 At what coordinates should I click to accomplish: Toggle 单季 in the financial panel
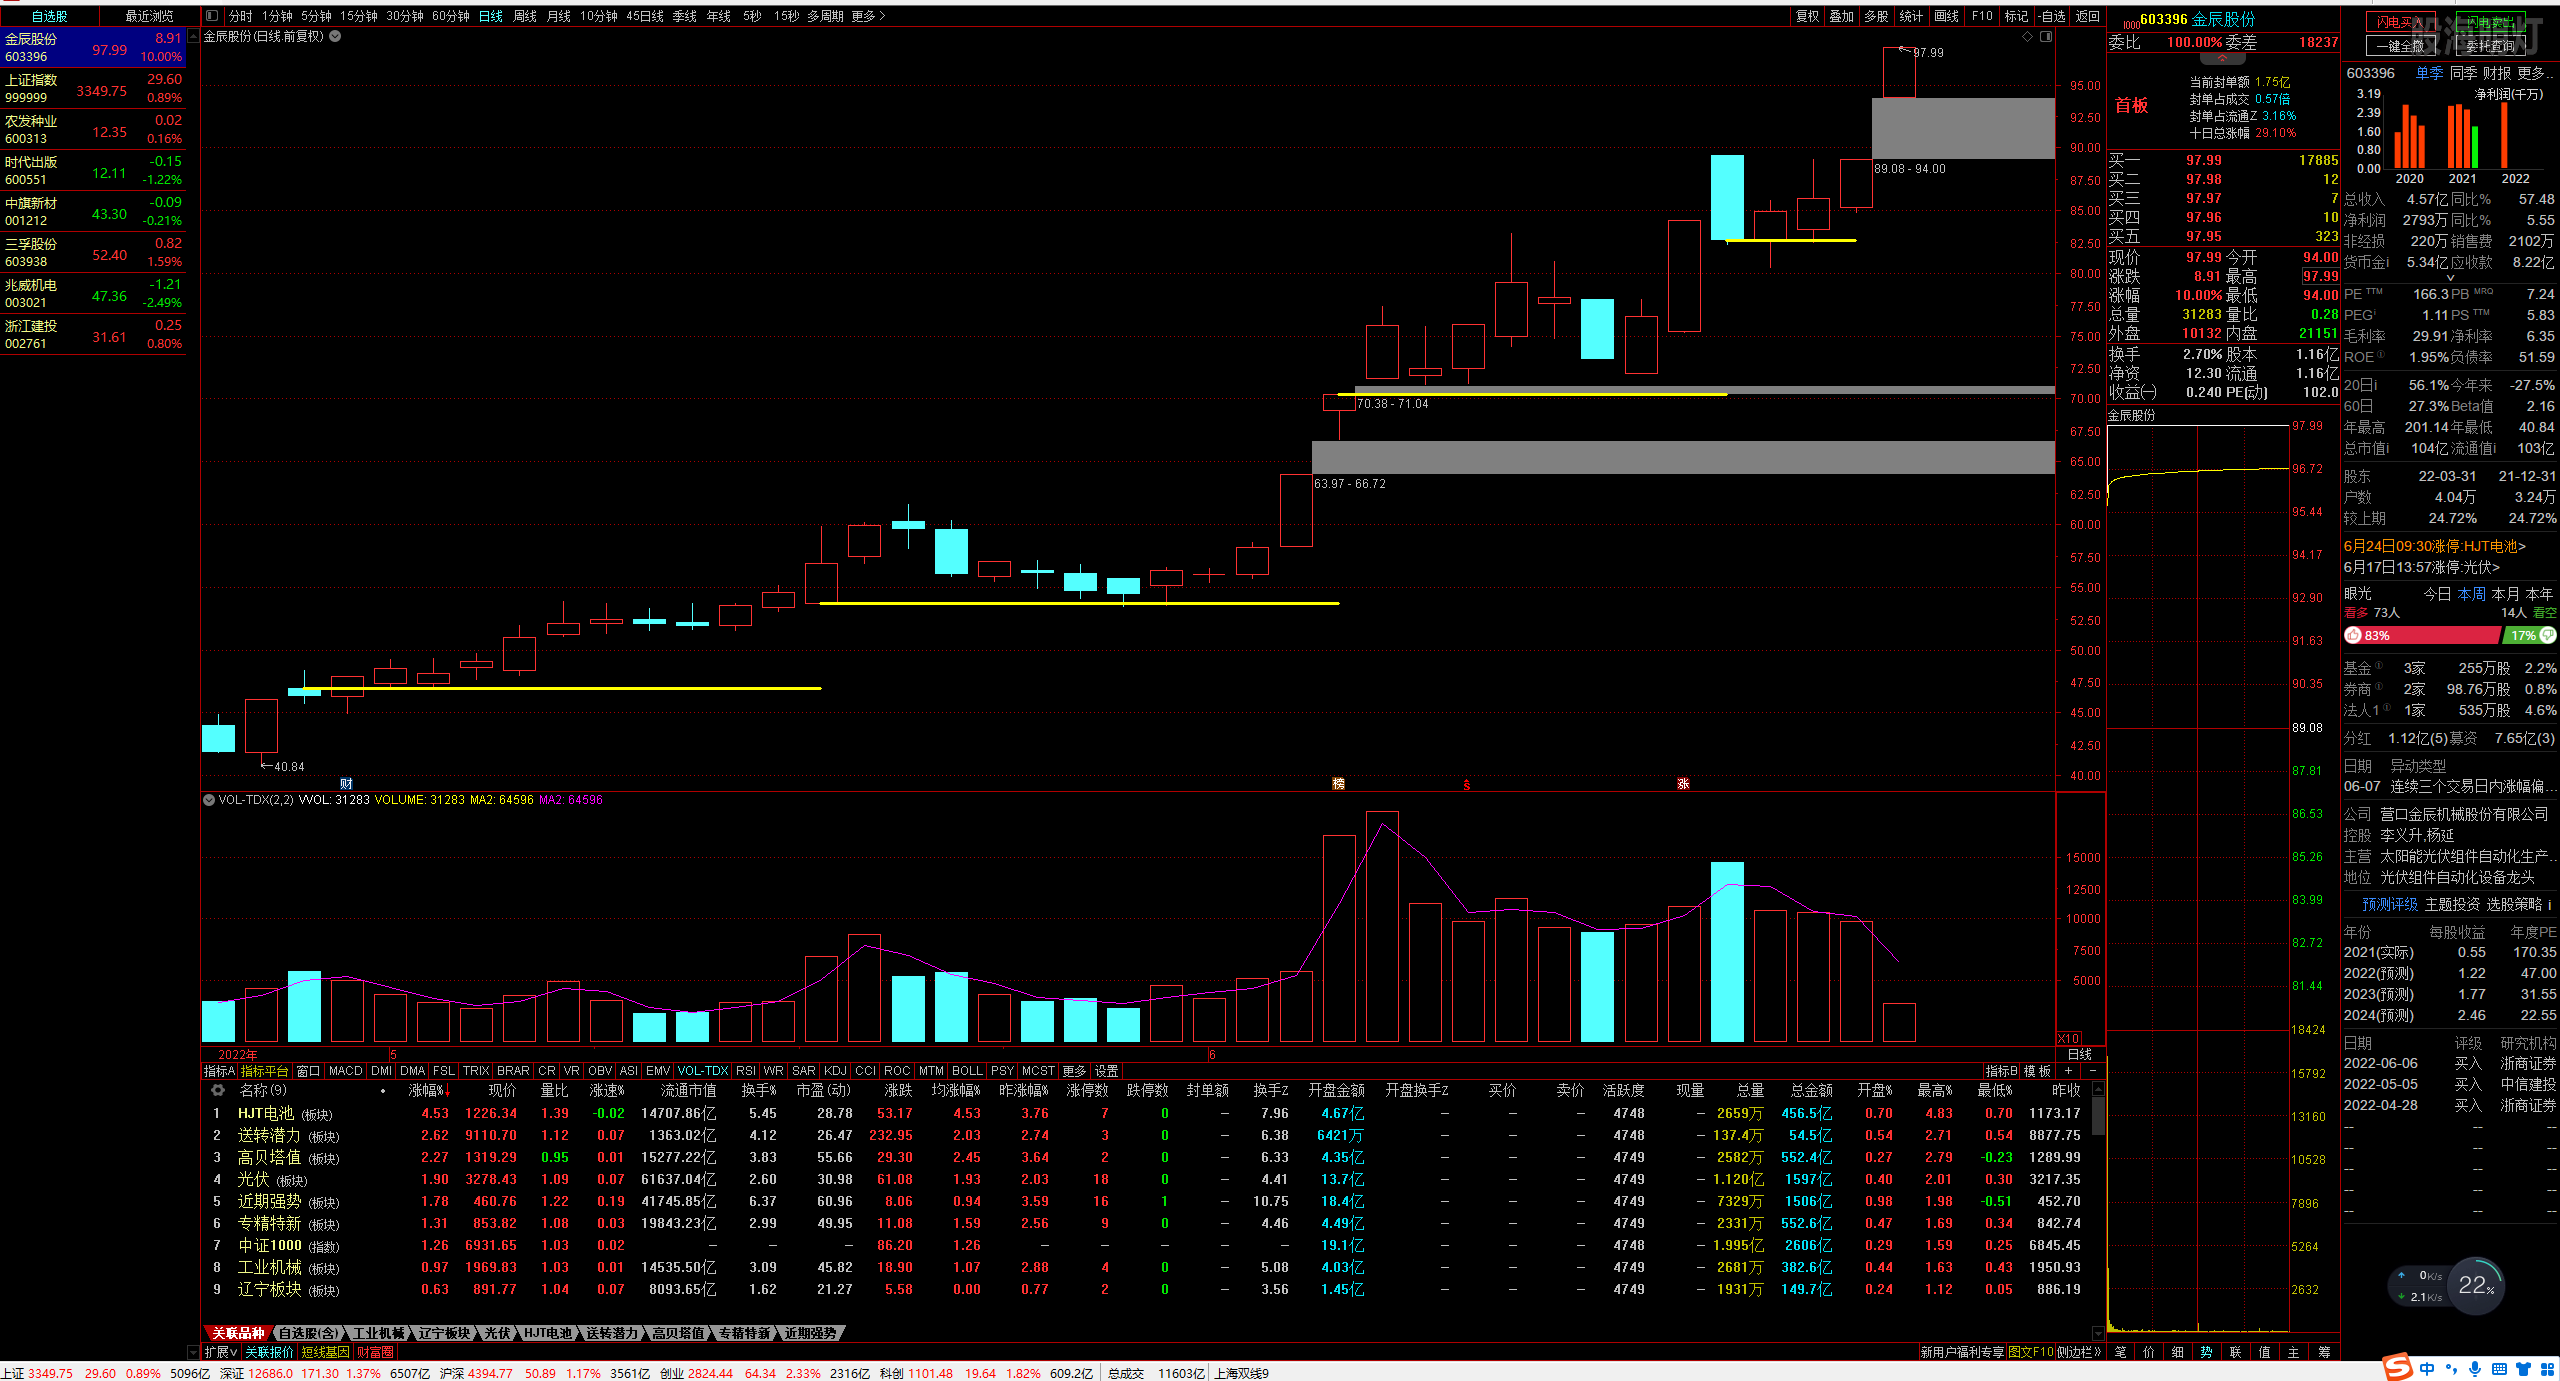(x=2429, y=73)
